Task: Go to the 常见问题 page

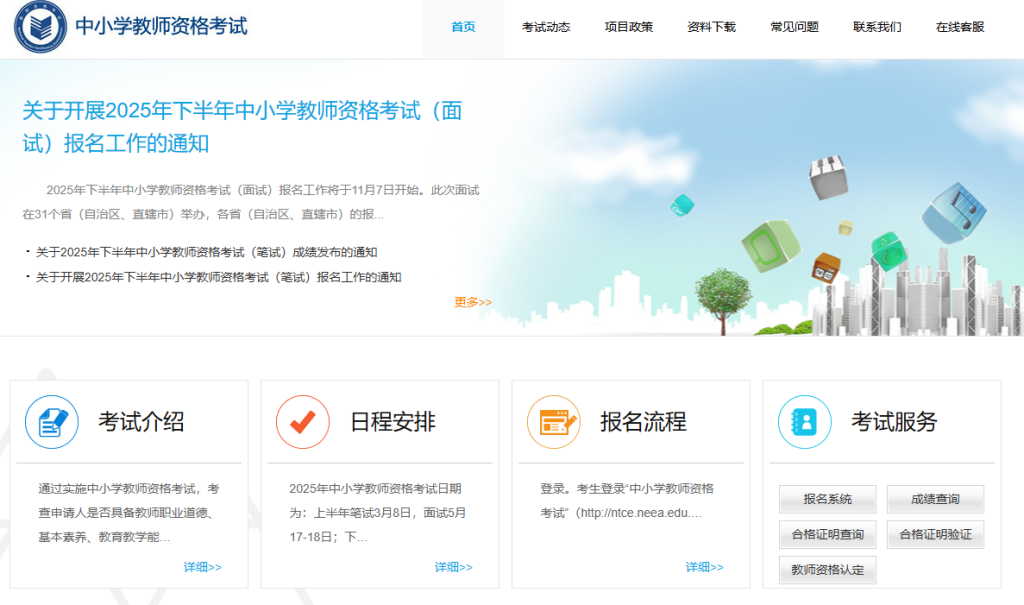Action: (794, 27)
